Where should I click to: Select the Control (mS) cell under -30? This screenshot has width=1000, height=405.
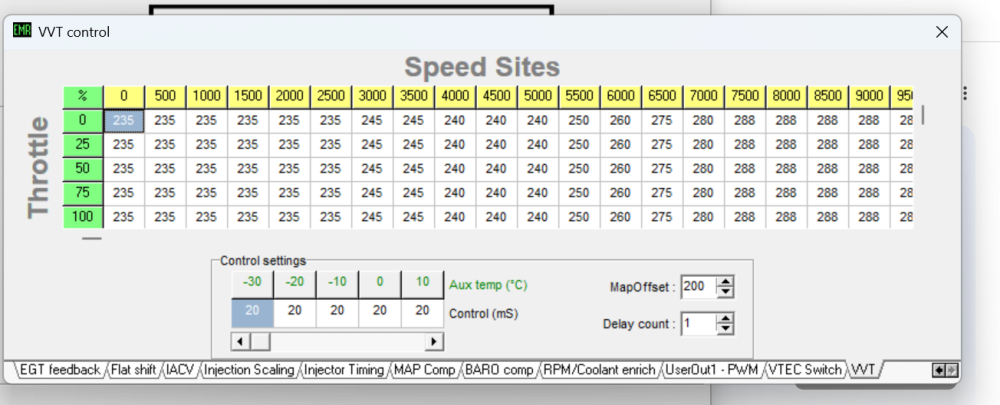[x=253, y=311]
